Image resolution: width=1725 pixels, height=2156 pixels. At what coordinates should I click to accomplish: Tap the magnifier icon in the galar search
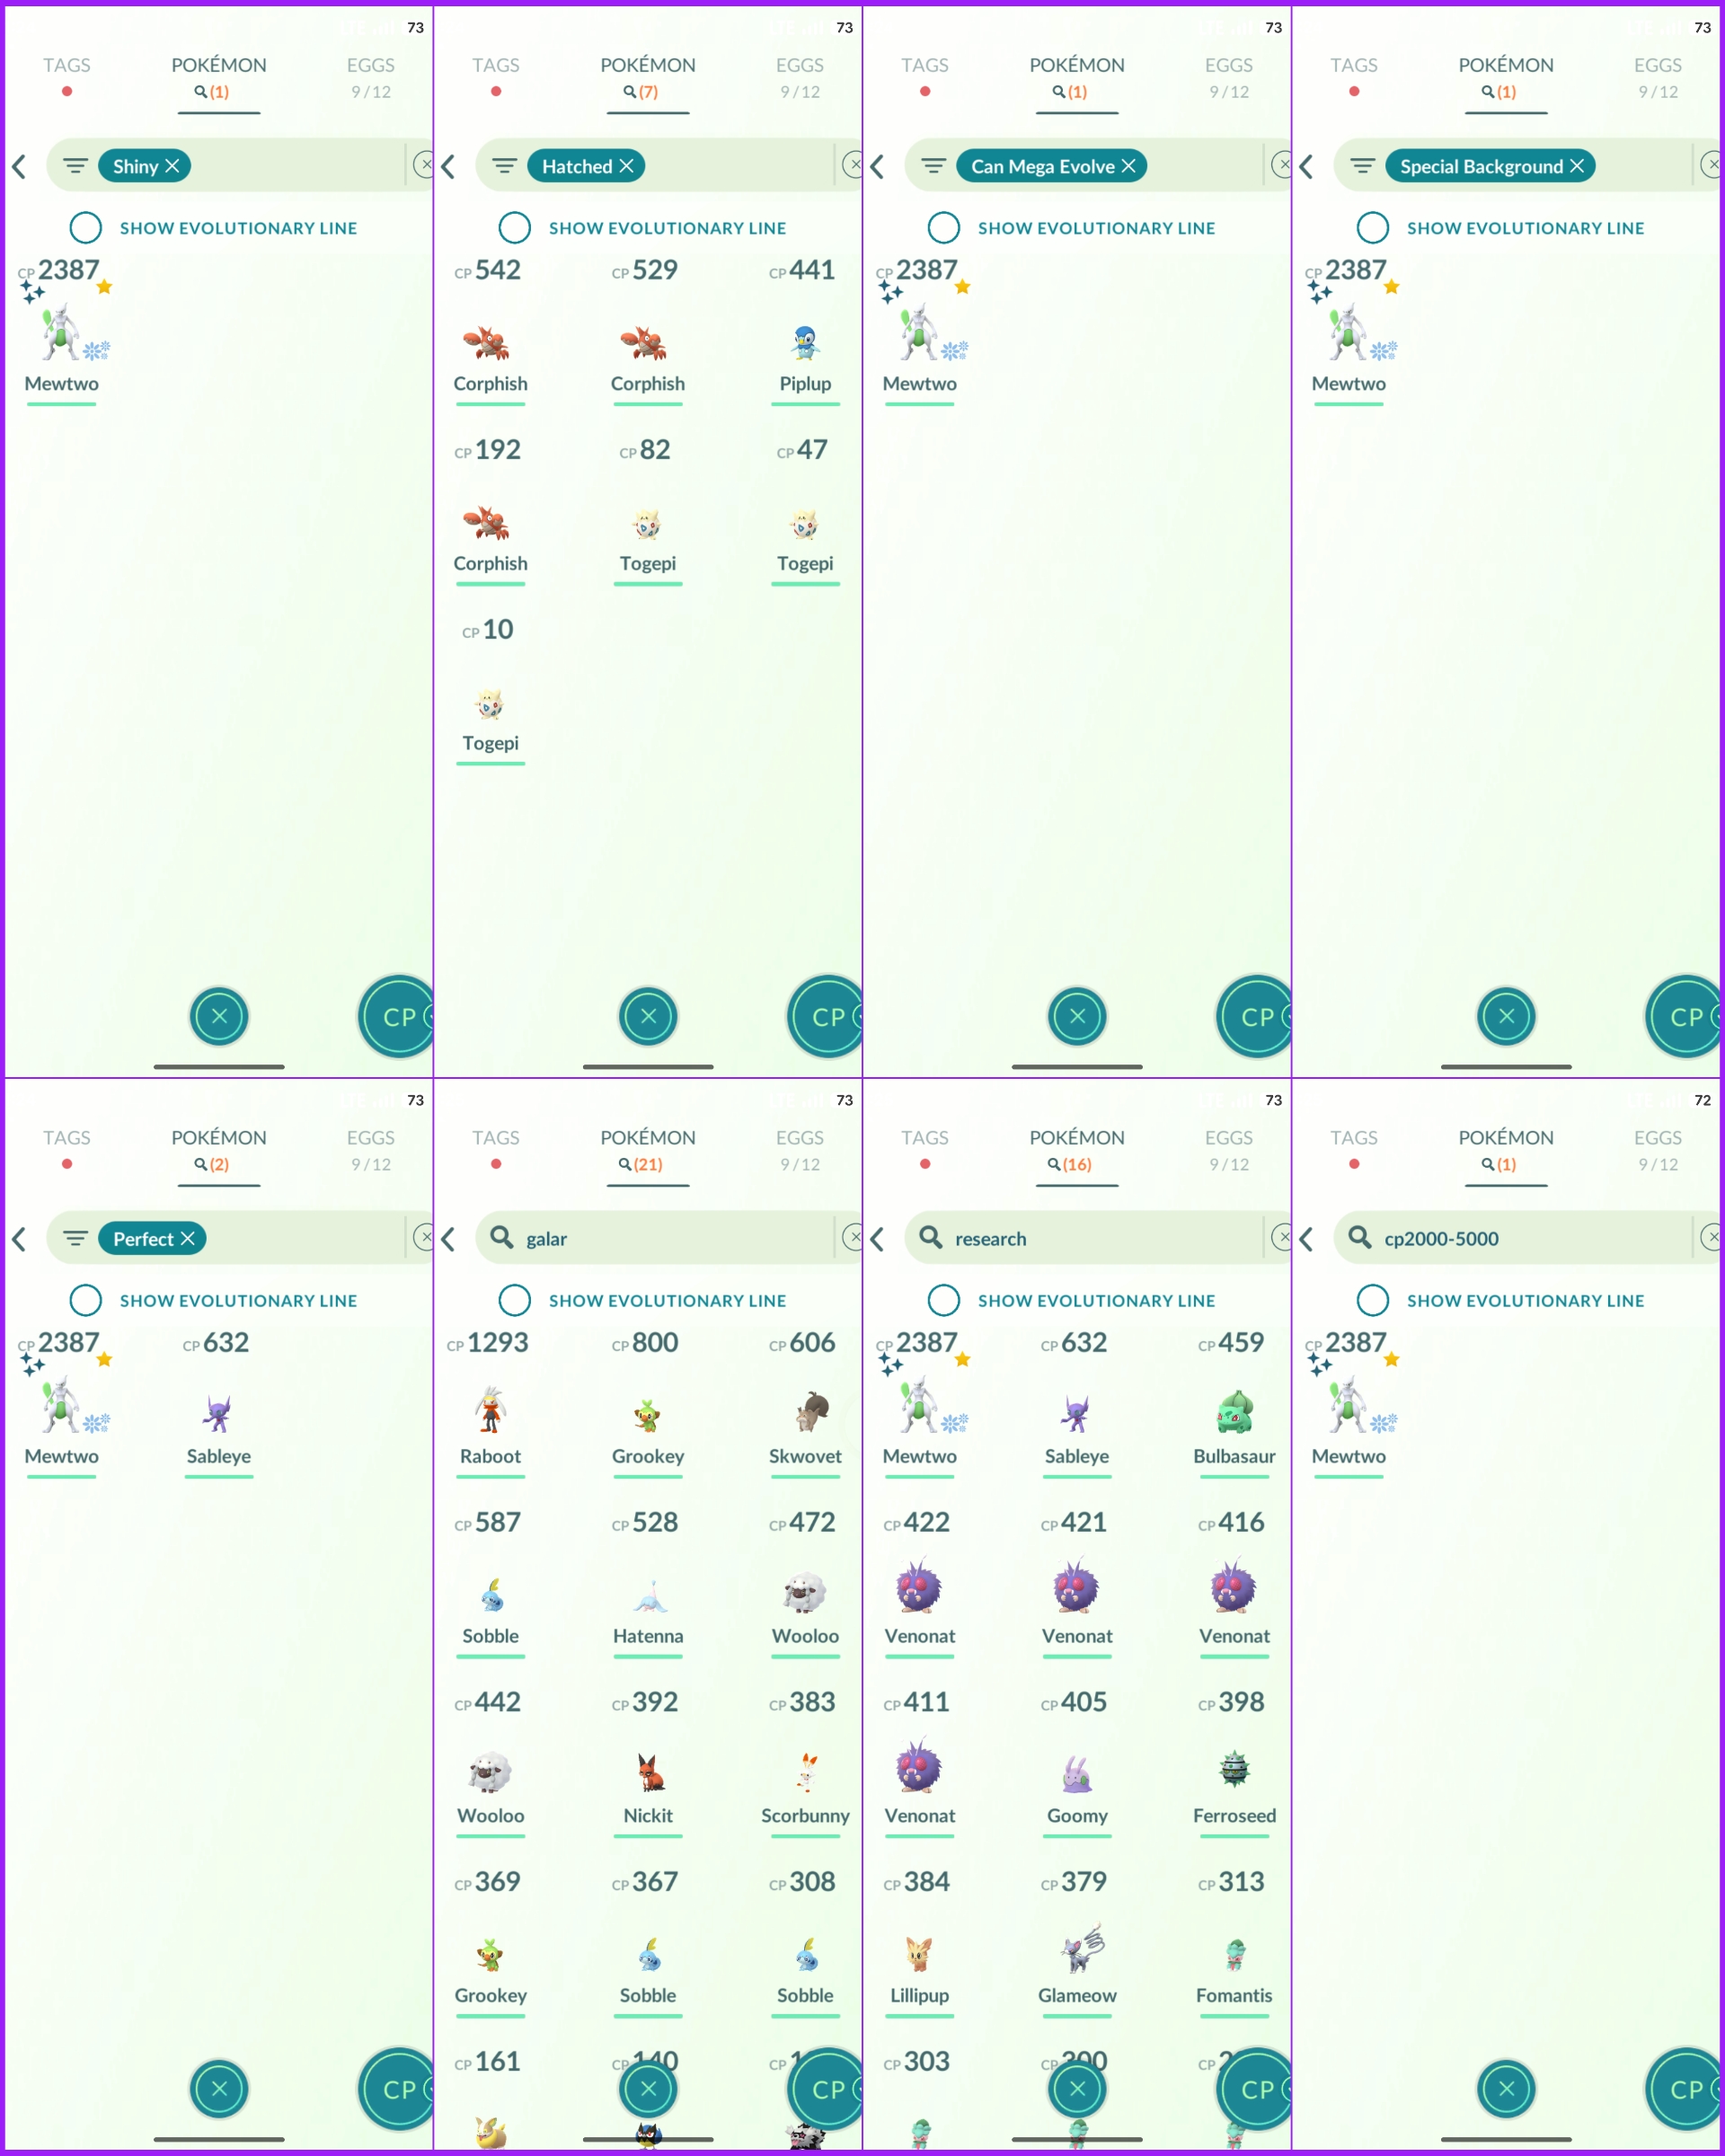pos(501,1238)
